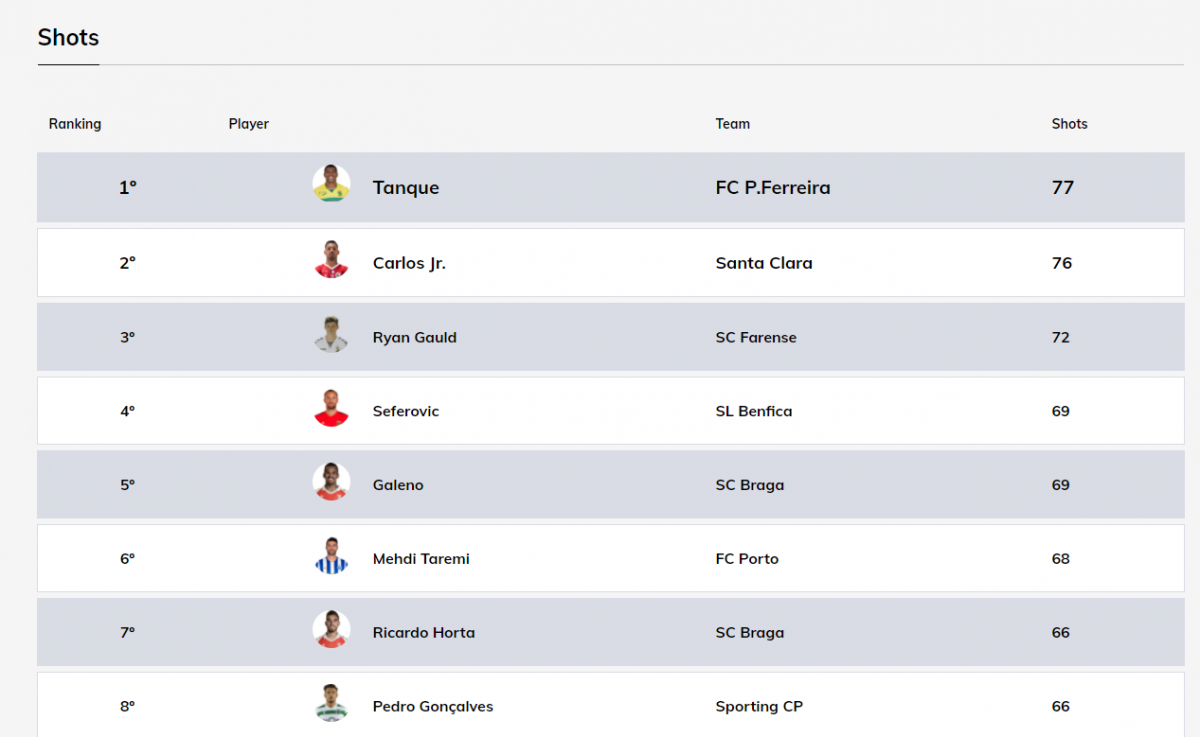Screen dimensions: 1200x737
Task: Click Ricardo Horta's player avatar
Action: (331, 632)
